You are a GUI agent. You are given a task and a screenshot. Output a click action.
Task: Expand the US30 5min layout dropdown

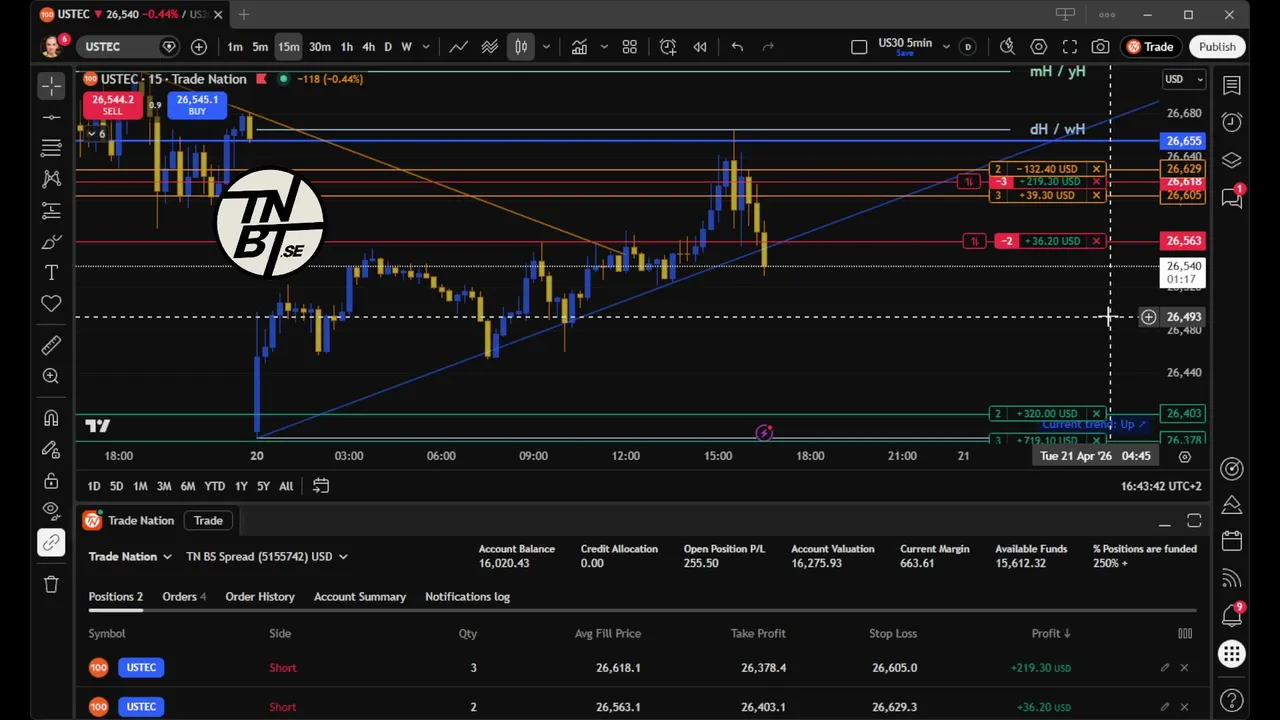click(x=946, y=47)
